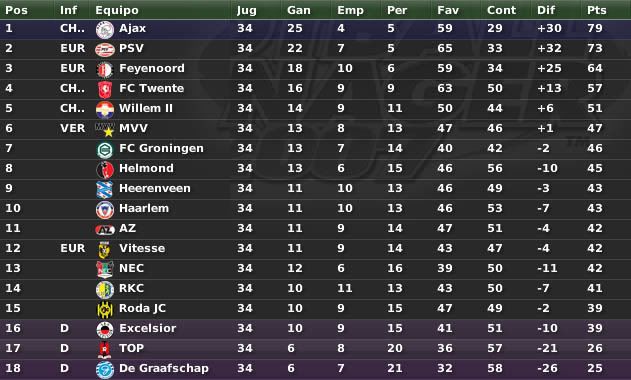Select the NEC row in table
This screenshot has height=380, width=631.
point(316,268)
